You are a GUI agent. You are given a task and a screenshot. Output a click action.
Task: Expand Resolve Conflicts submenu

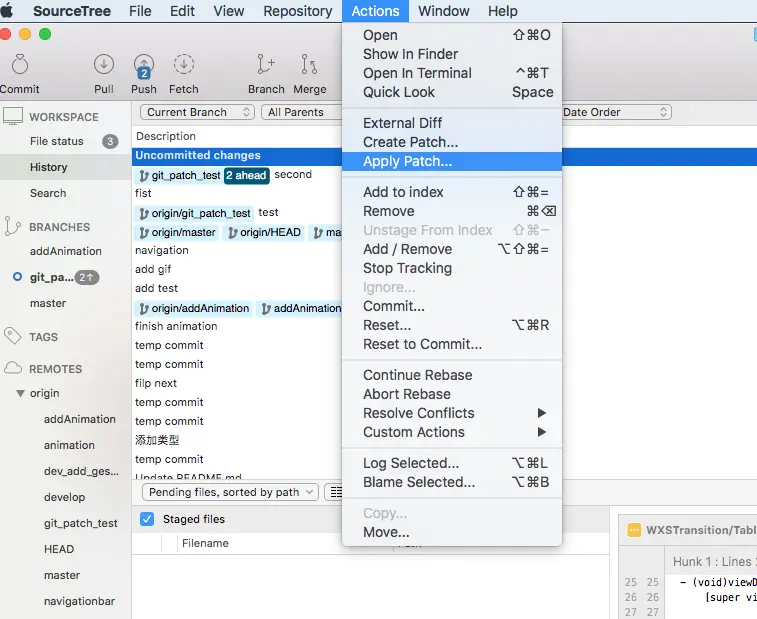pyautogui.click(x=452, y=413)
